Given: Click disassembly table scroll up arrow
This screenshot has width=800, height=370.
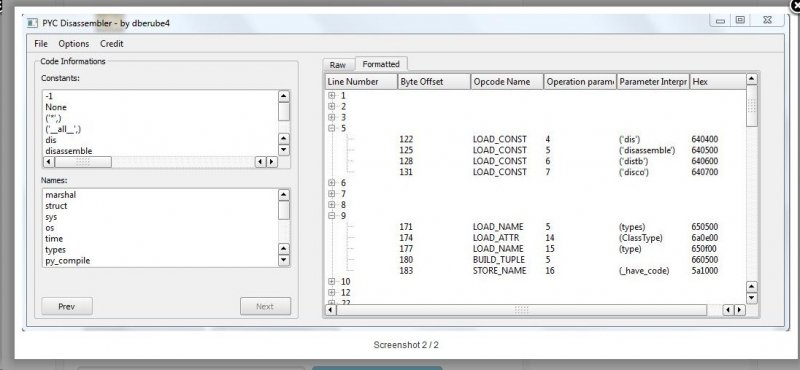Looking at the screenshot, I should click(751, 79).
